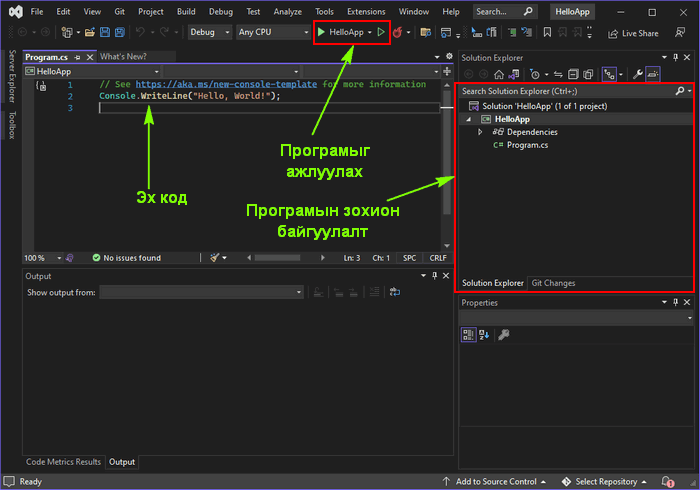Click the Search box in the title bar
Screen dimensions: 700x490
(504, 12)
